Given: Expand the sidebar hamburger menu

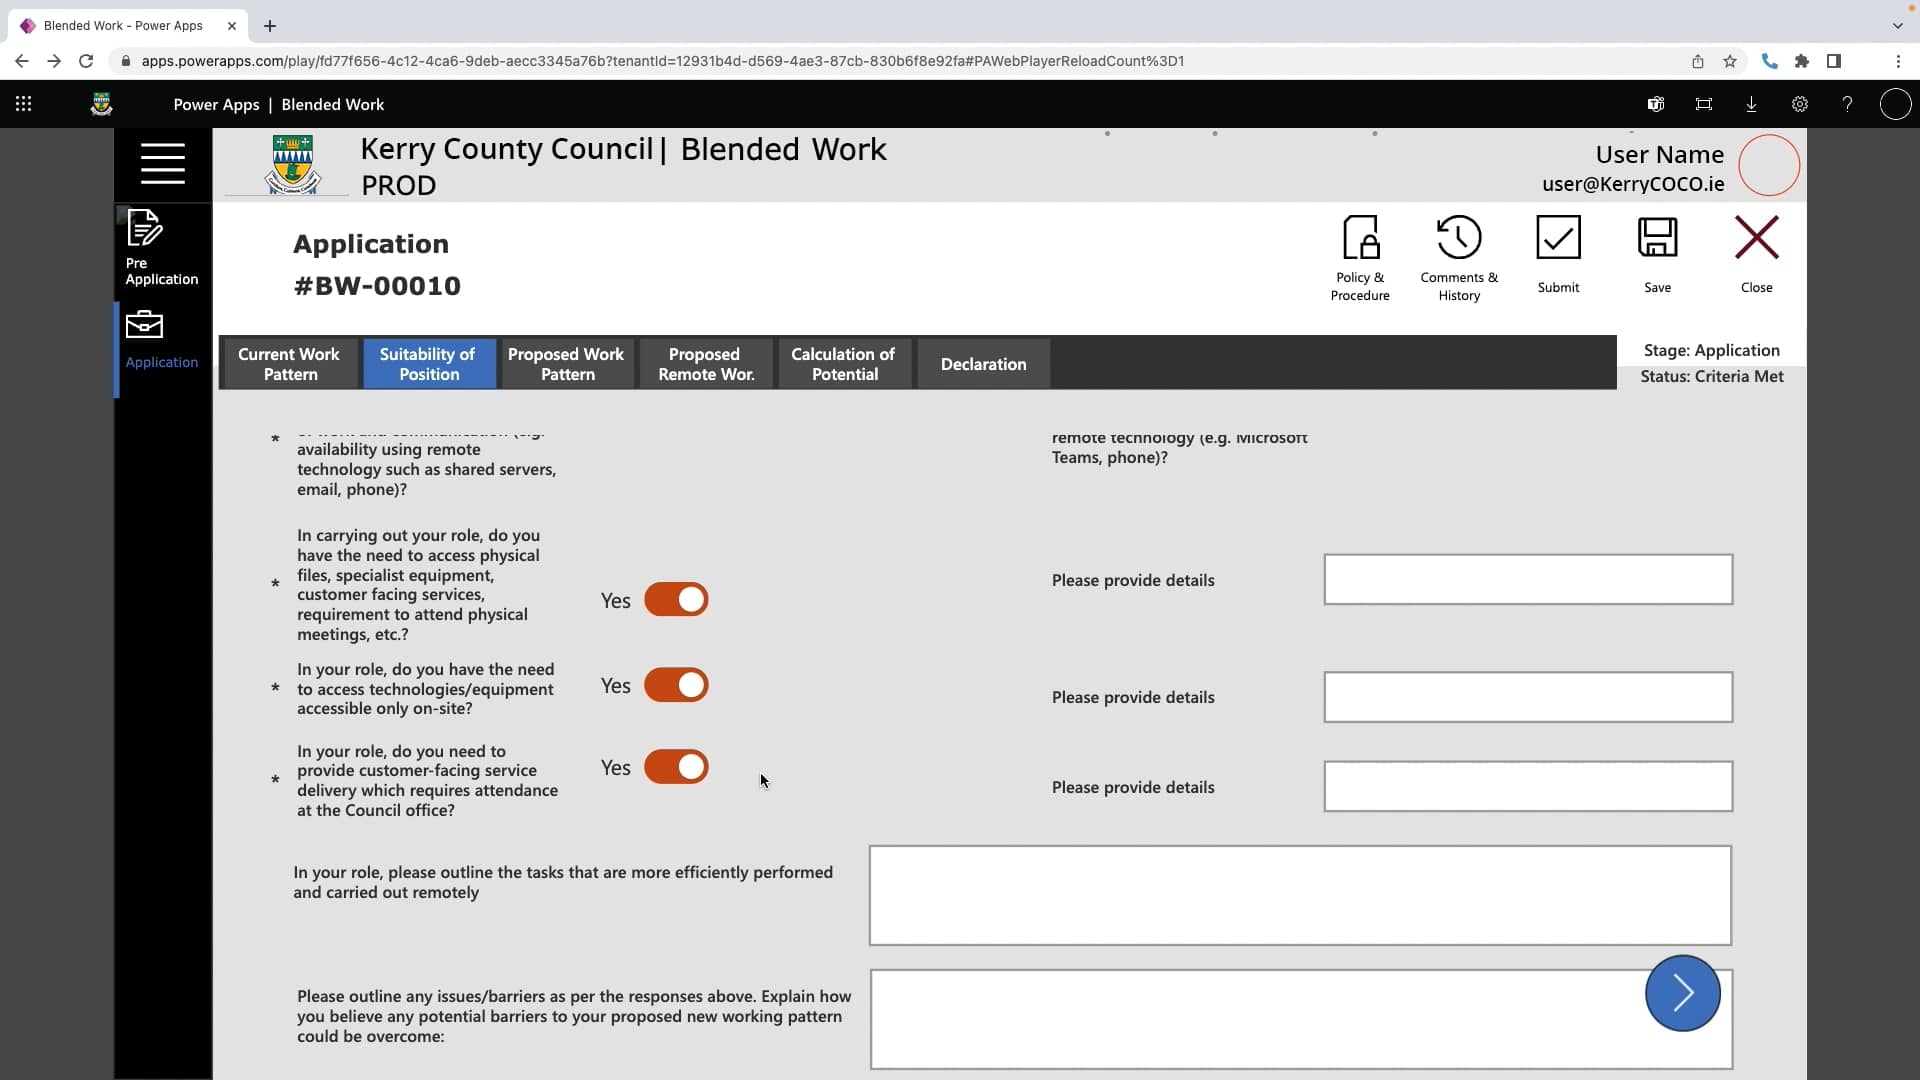Looking at the screenshot, I should coord(163,164).
